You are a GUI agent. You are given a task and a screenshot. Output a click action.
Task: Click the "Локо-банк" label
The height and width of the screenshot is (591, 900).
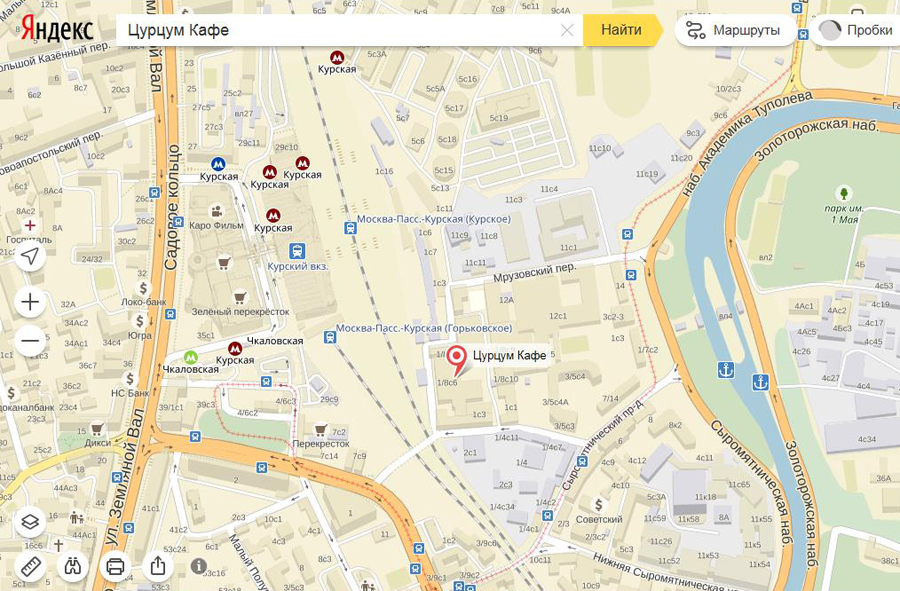143,302
